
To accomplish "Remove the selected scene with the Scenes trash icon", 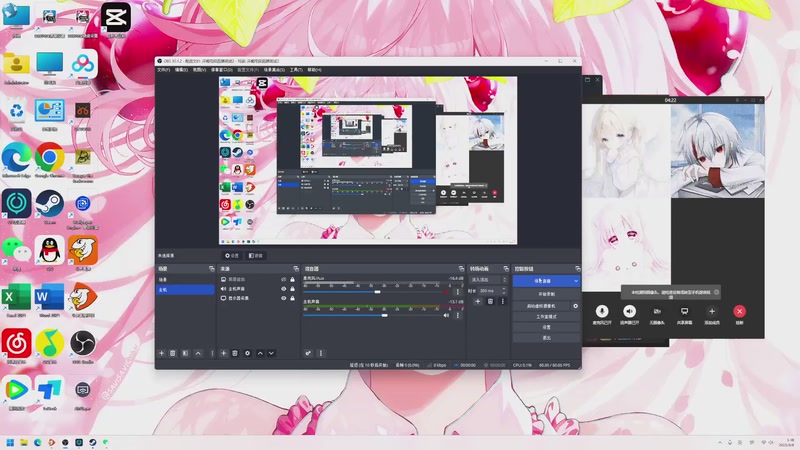I will [x=173, y=353].
